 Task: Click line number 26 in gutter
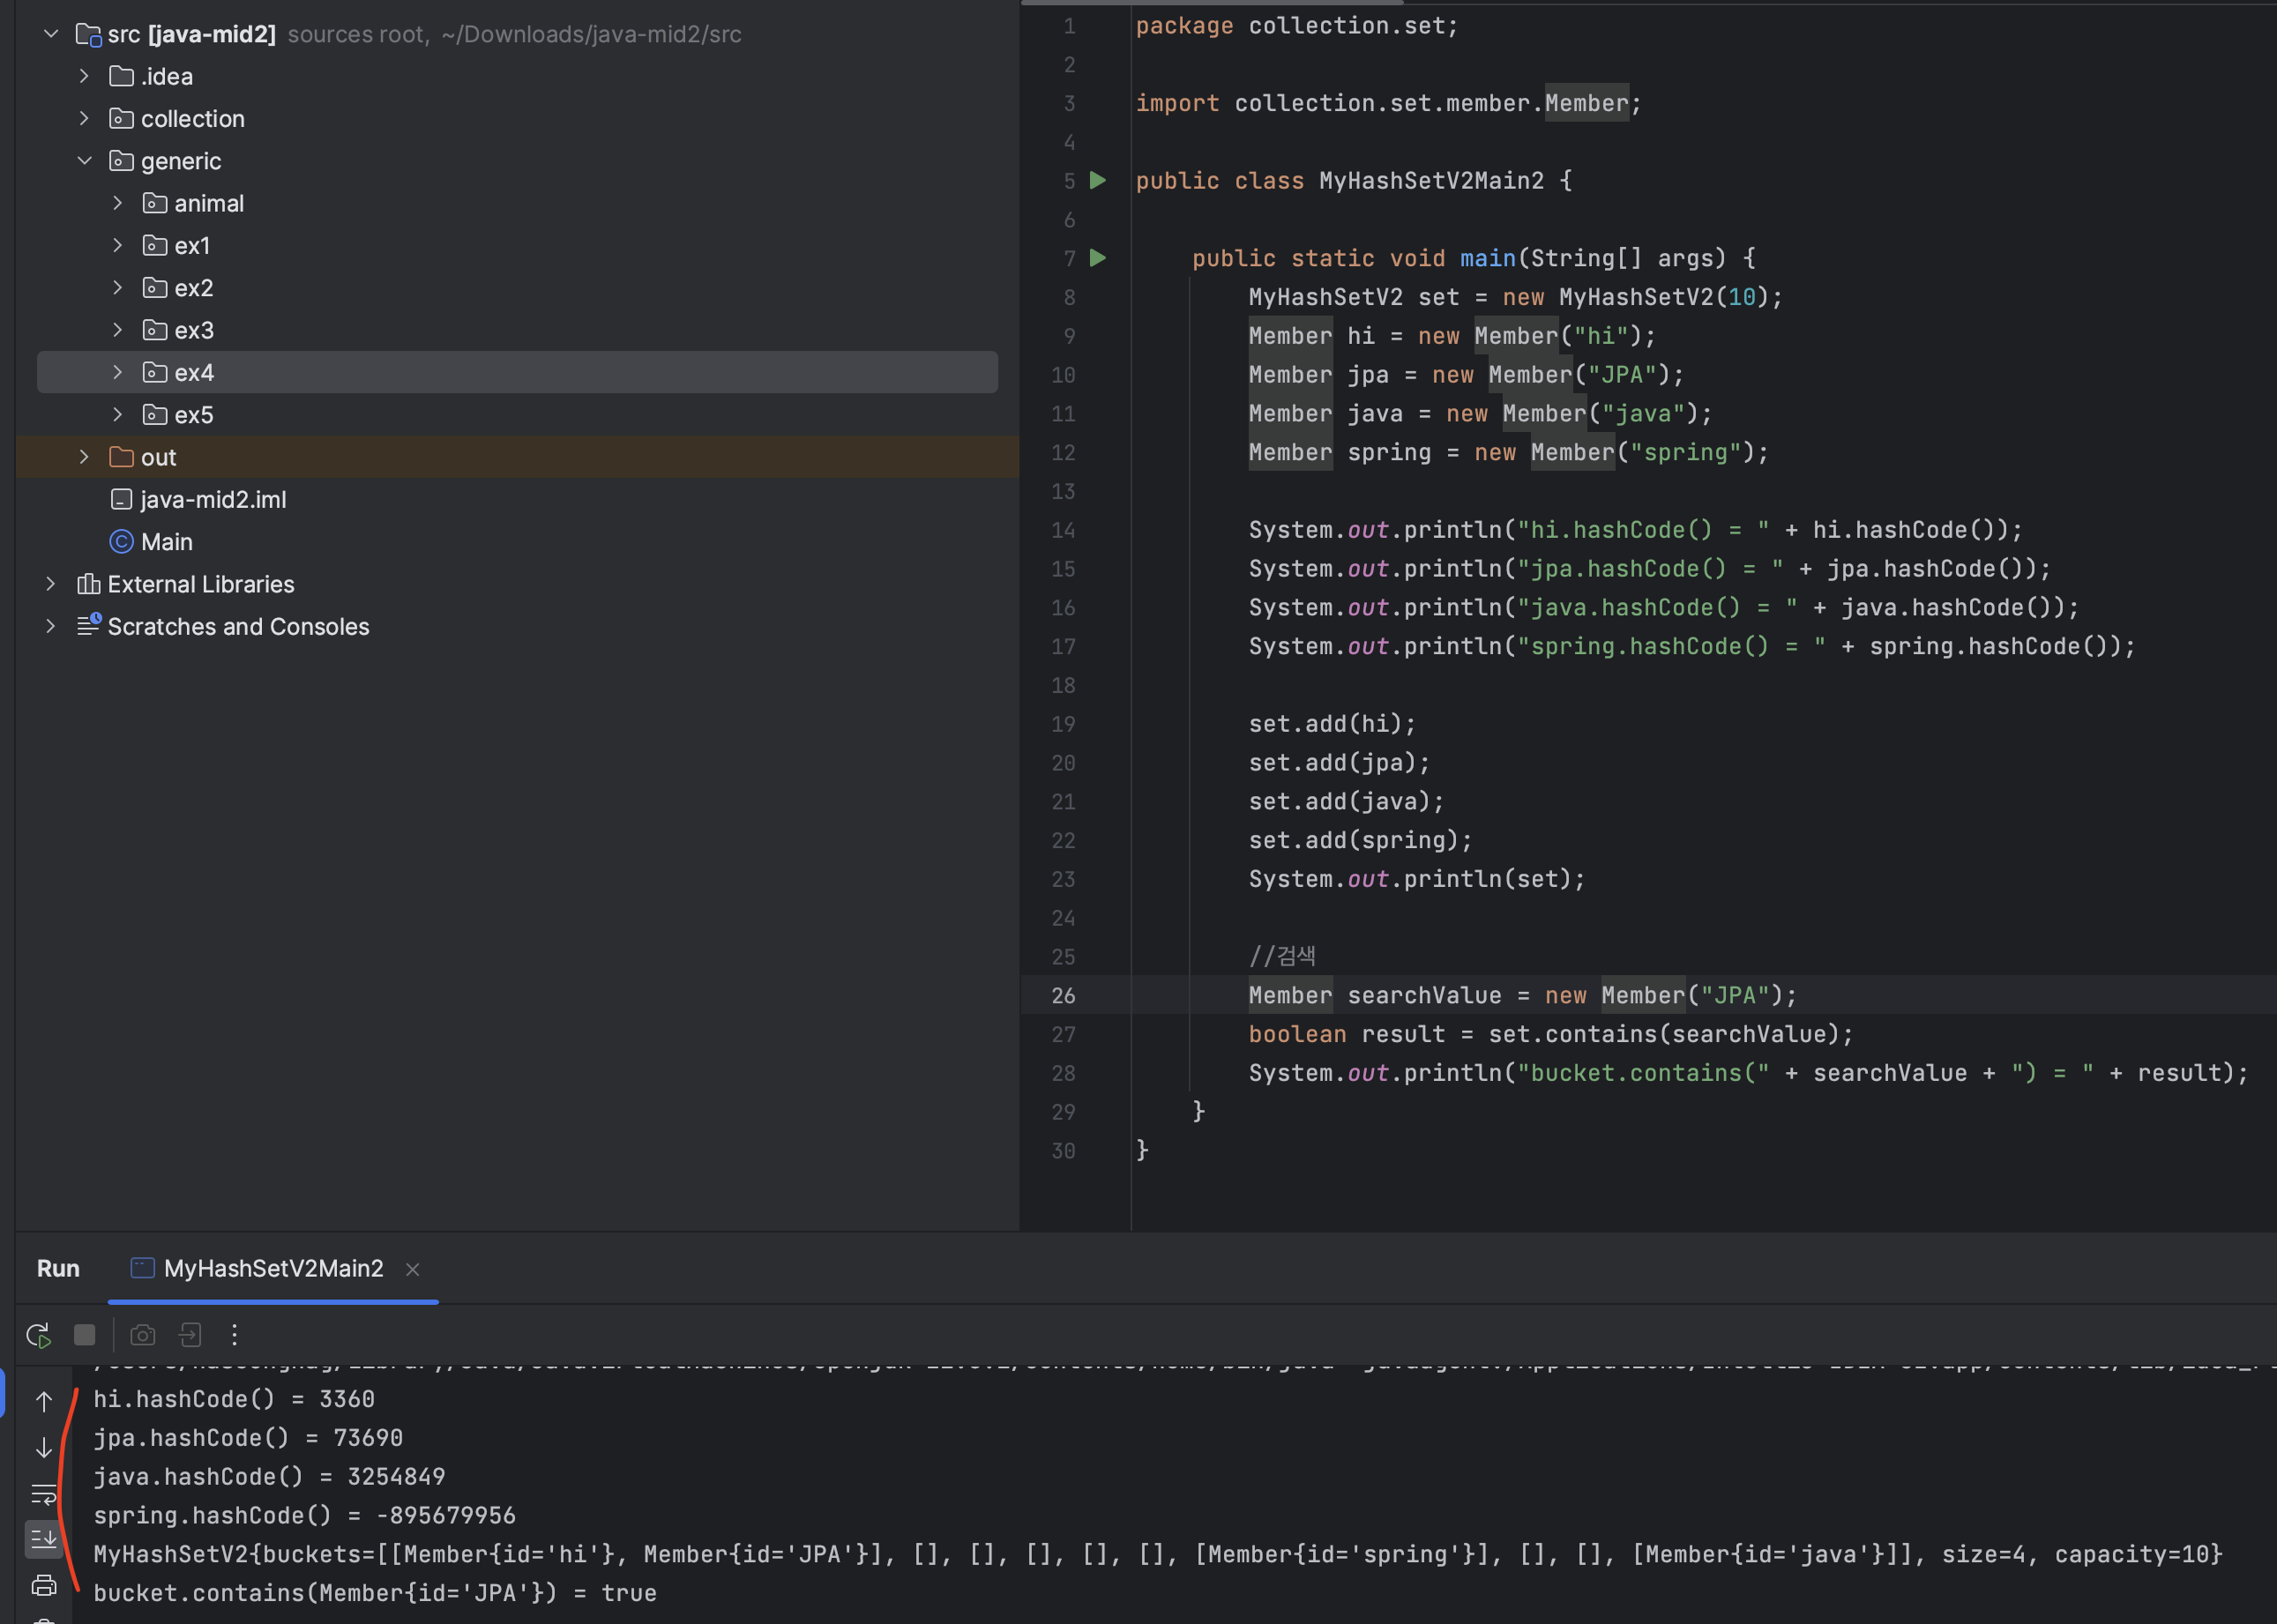(1063, 995)
